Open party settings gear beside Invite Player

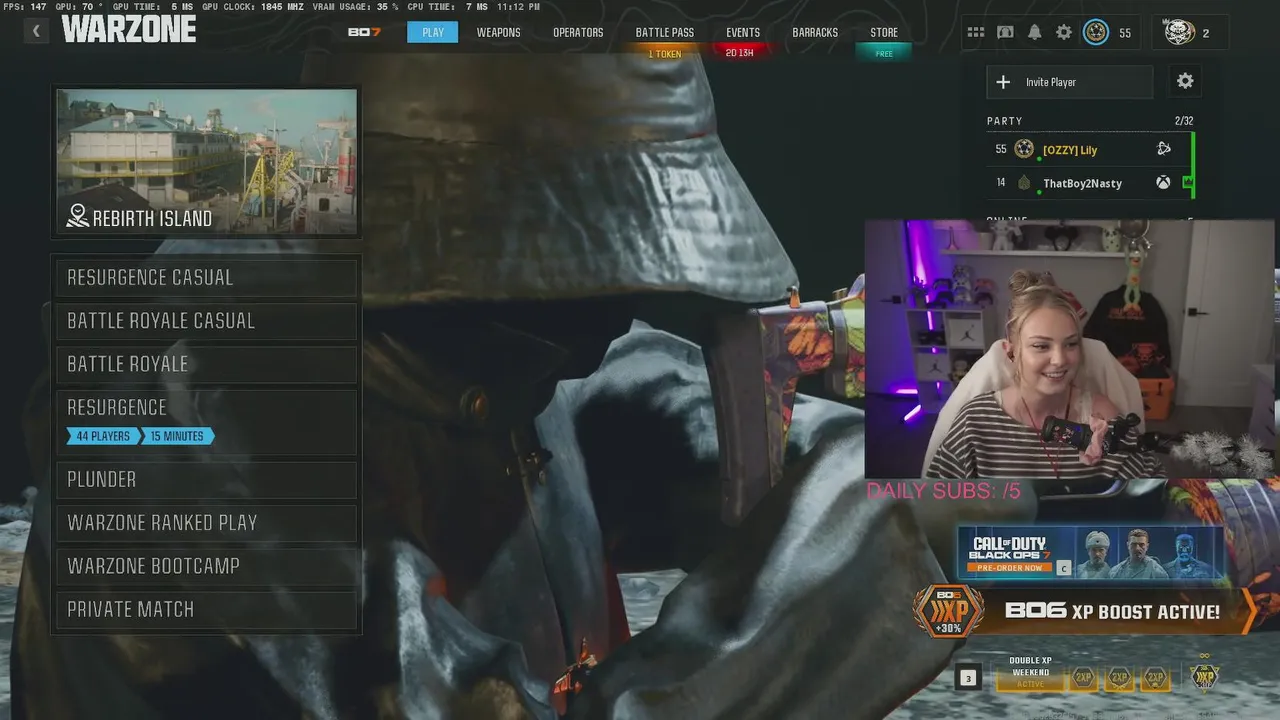coord(1185,81)
